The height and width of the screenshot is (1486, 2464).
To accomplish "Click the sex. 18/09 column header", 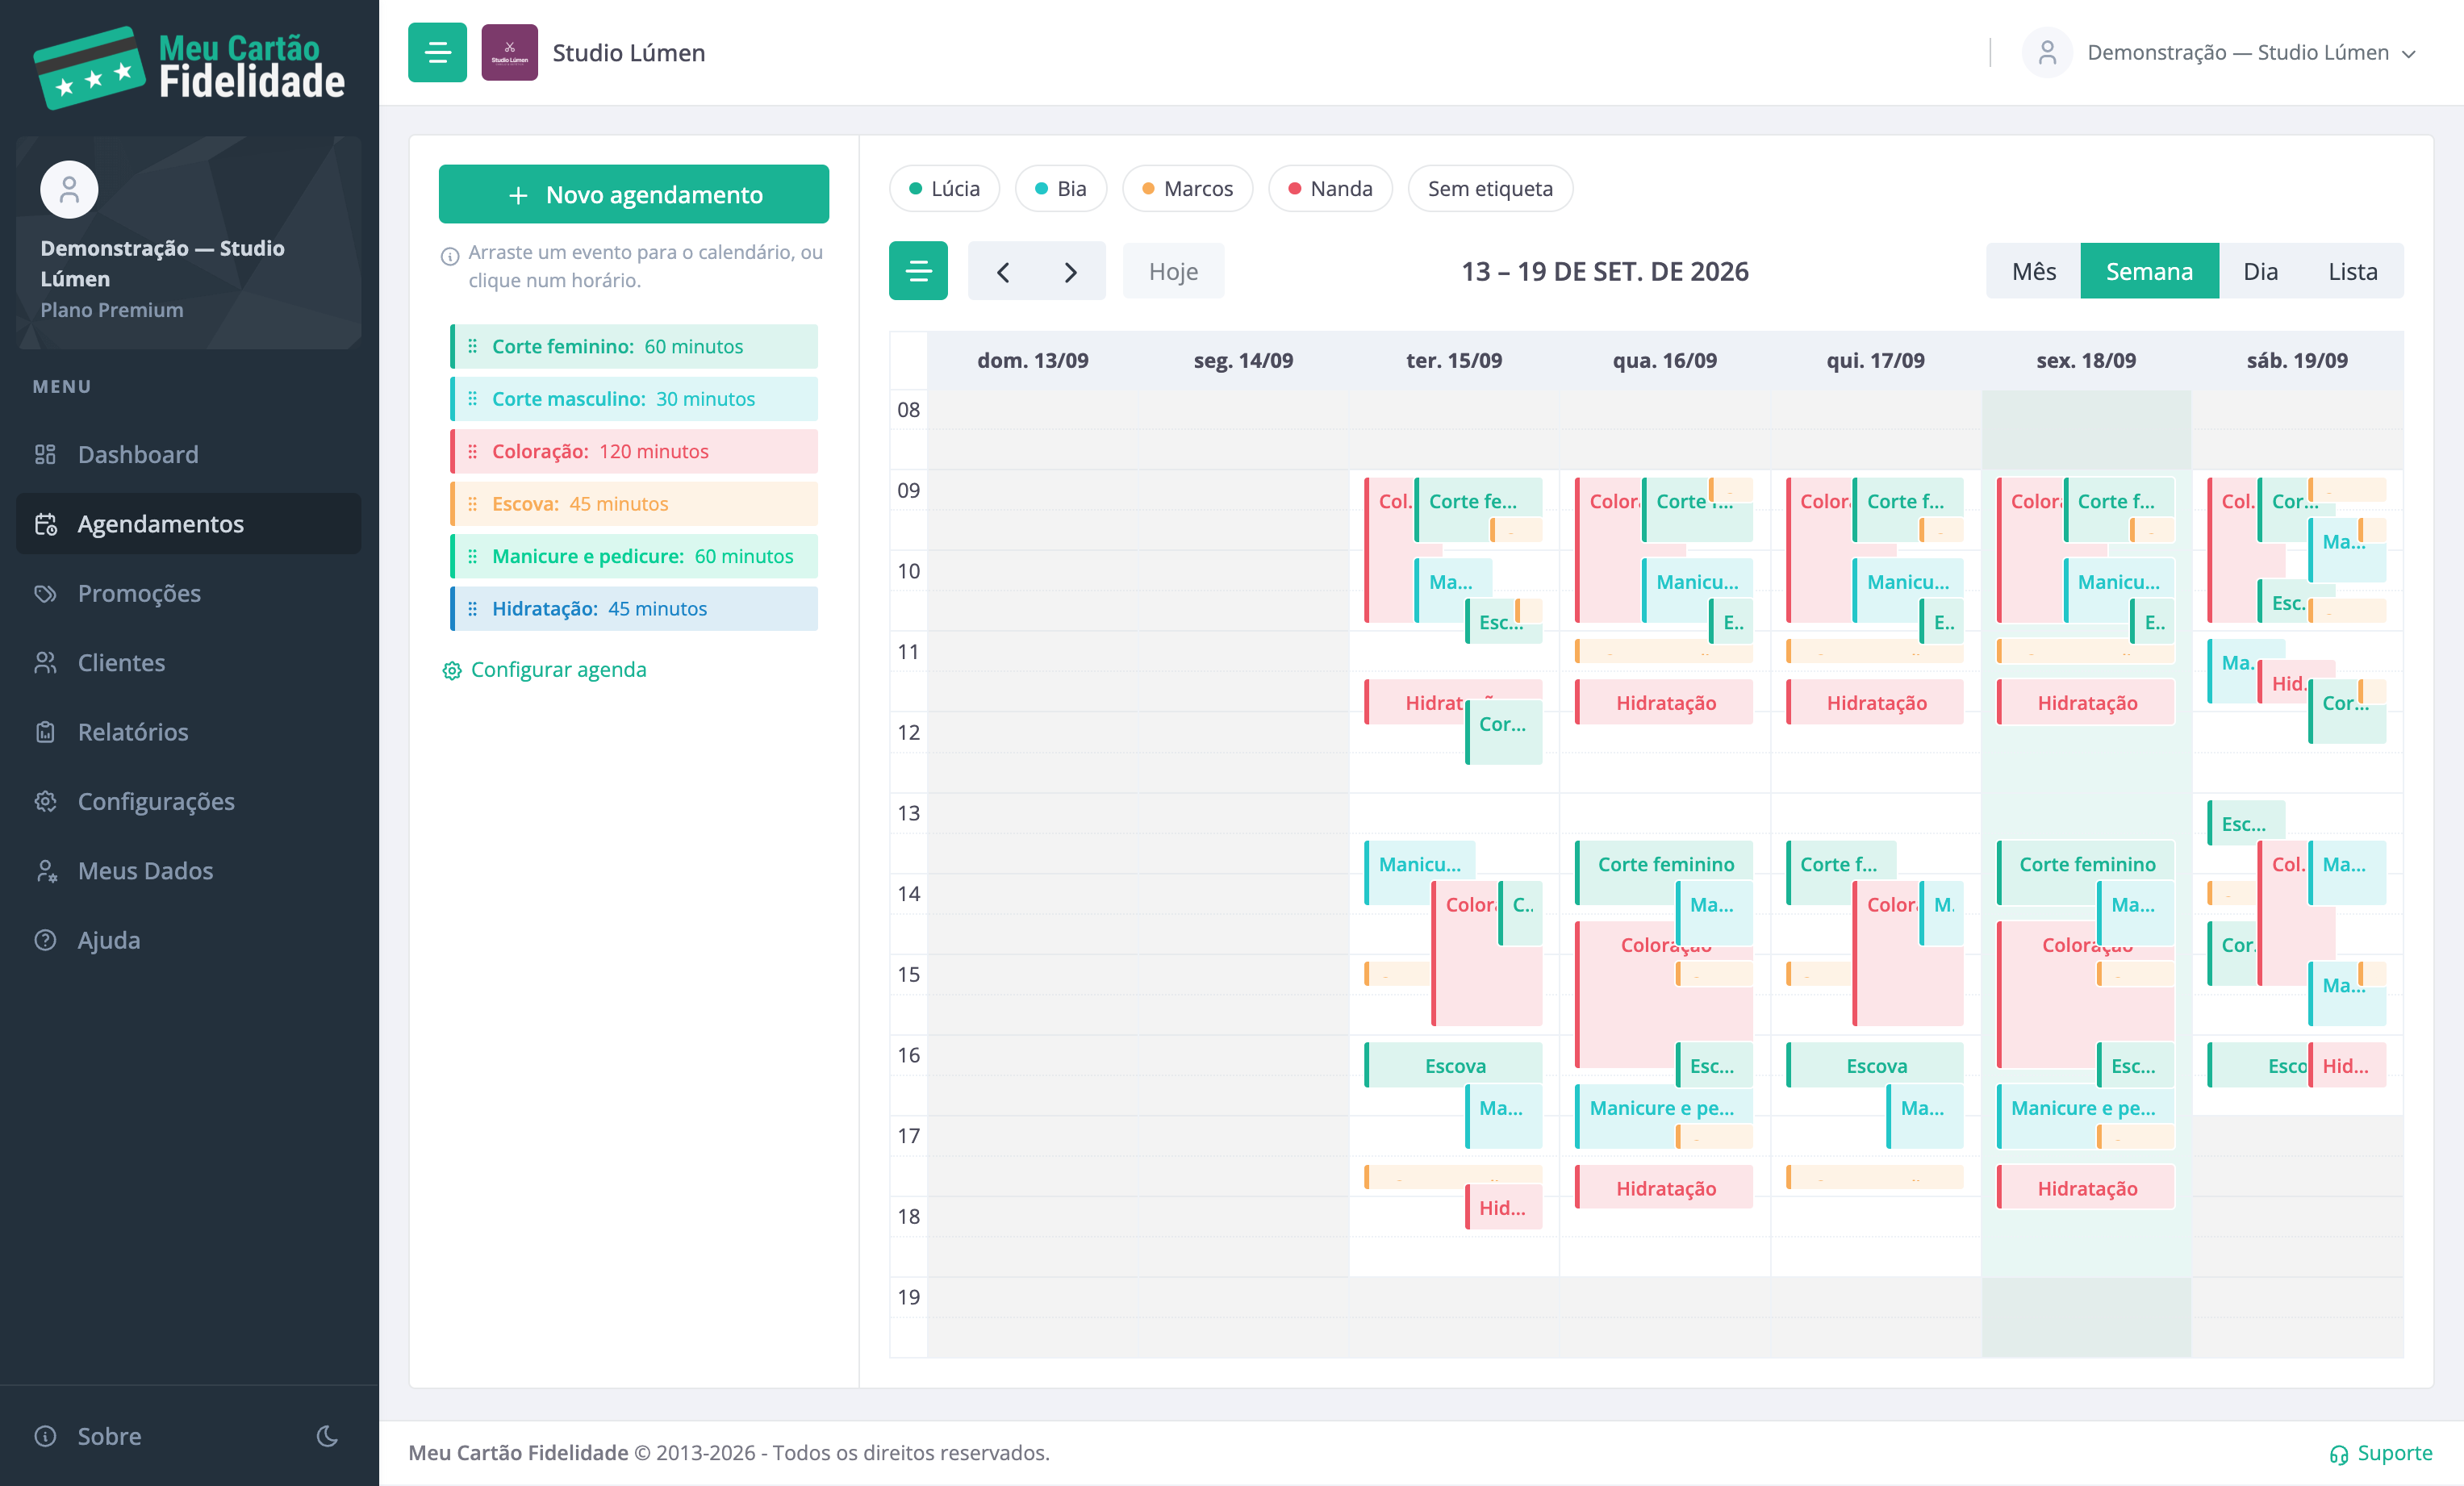I will click(x=2086, y=360).
